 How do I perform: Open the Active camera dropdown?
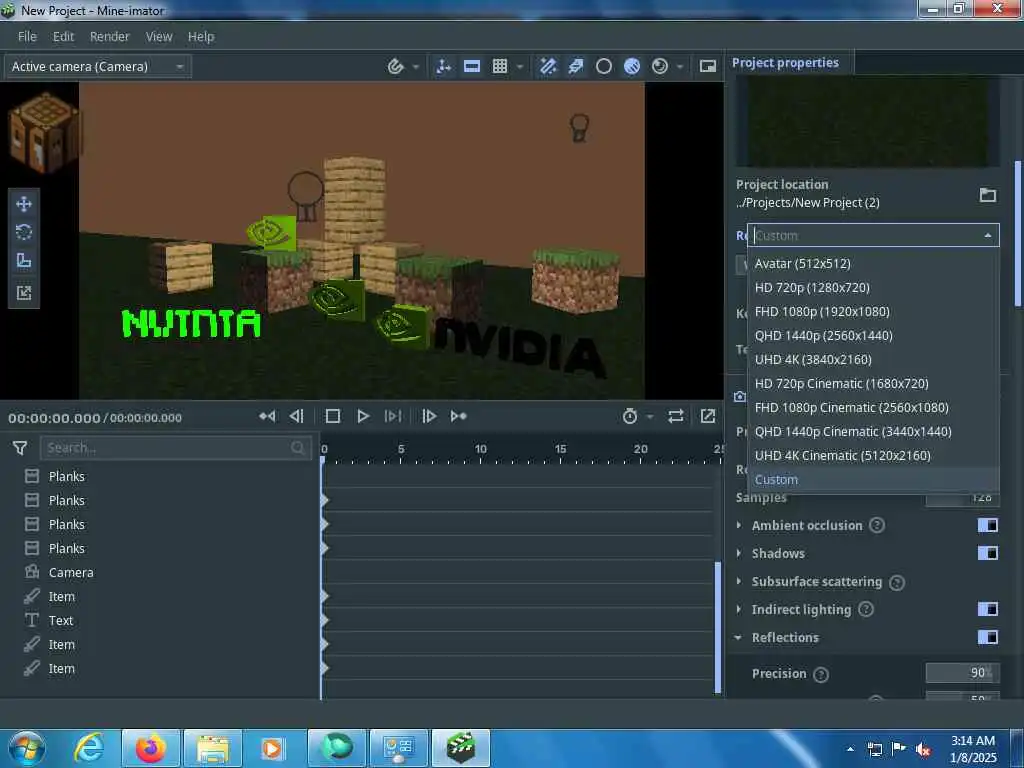click(98, 67)
